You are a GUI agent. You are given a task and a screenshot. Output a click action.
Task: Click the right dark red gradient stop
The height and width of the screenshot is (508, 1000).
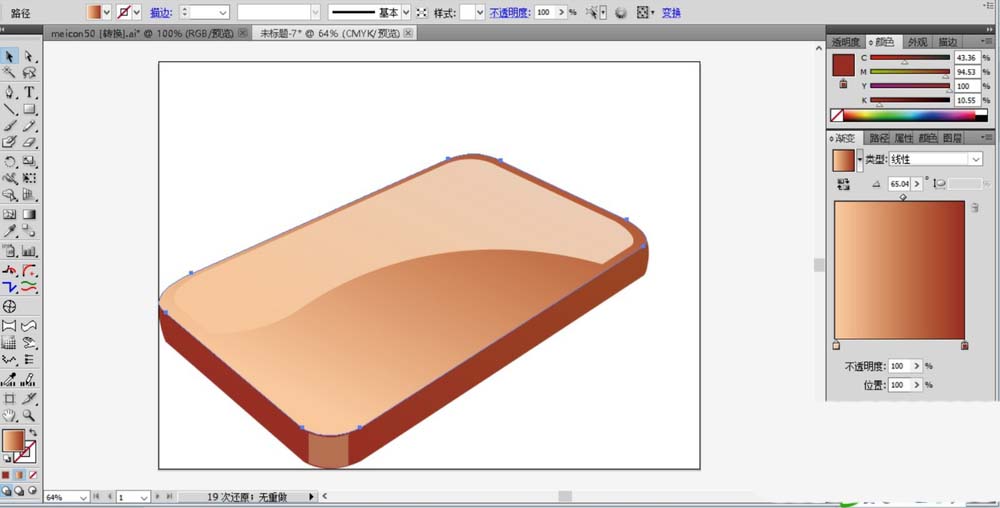click(x=964, y=345)
